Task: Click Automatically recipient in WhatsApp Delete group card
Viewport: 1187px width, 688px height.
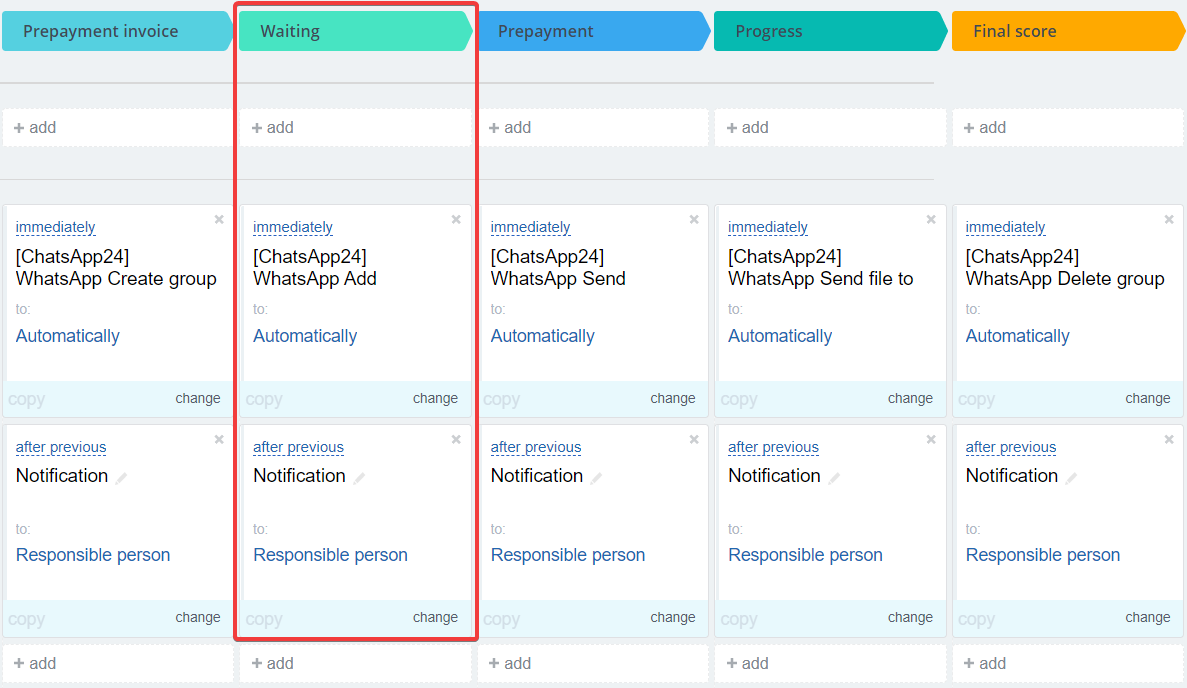Action: [1017, 336]
